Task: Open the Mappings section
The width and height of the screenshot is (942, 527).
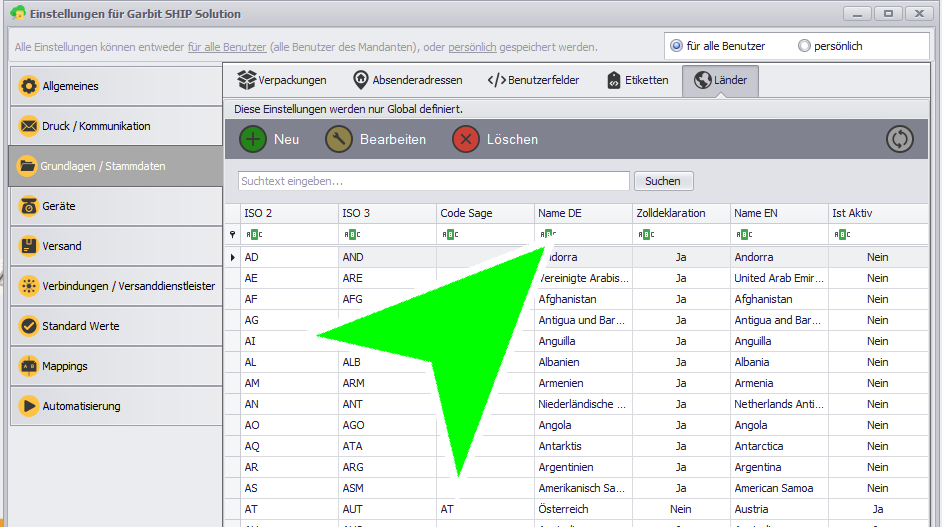Action: click(x=117, y=366)
